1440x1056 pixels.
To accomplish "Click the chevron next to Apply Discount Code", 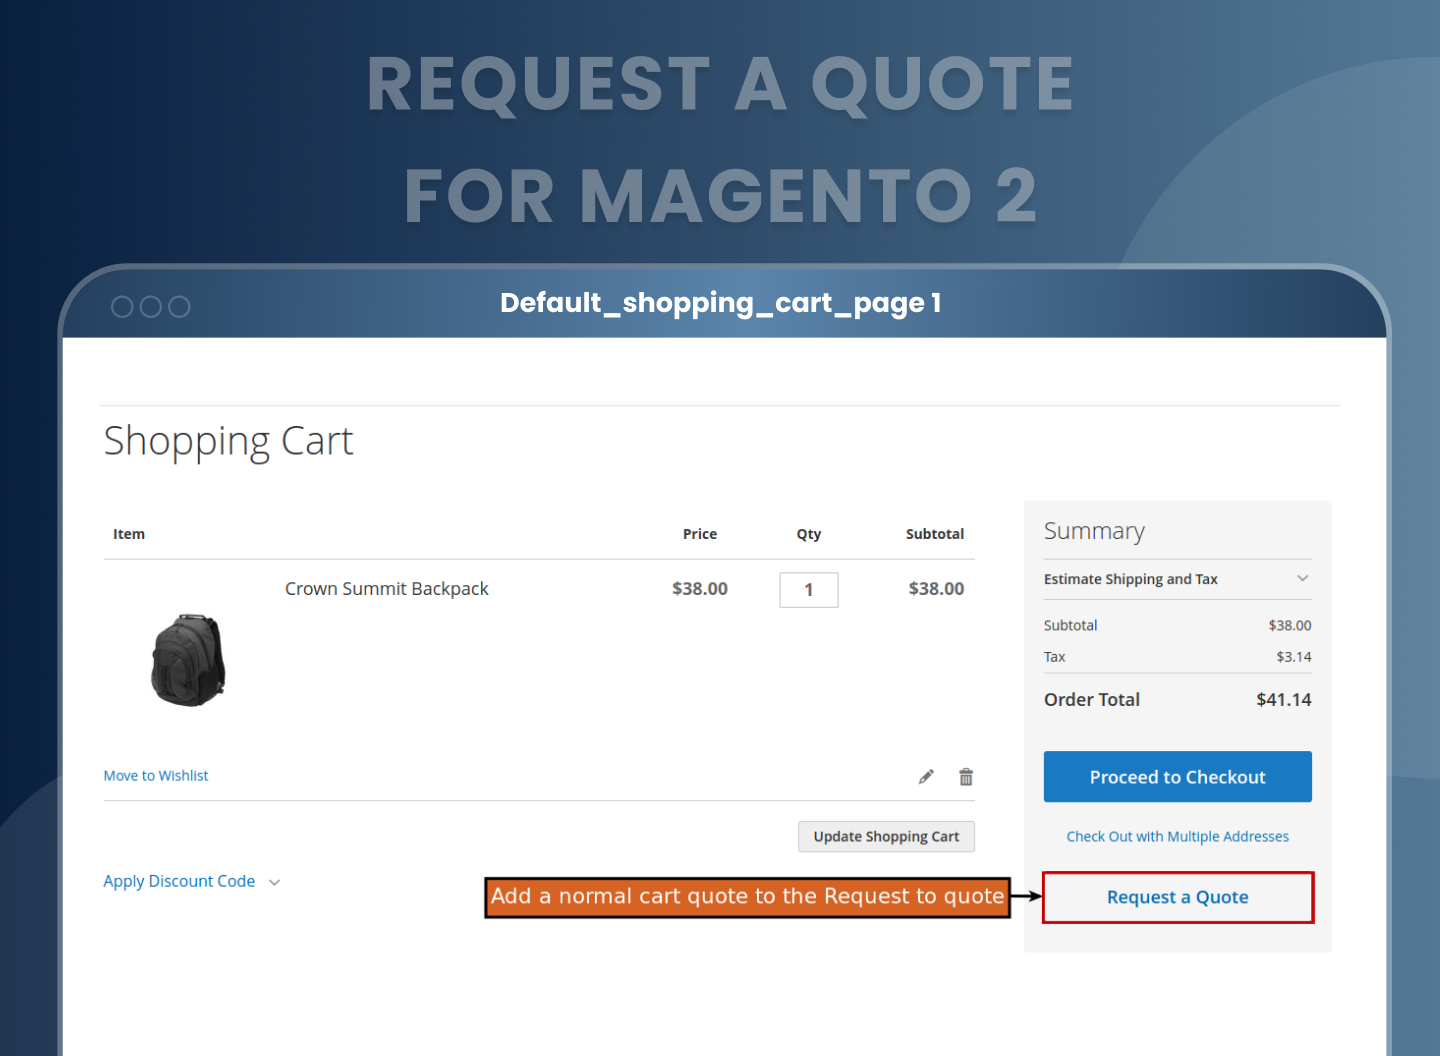I will pos(274,881).
